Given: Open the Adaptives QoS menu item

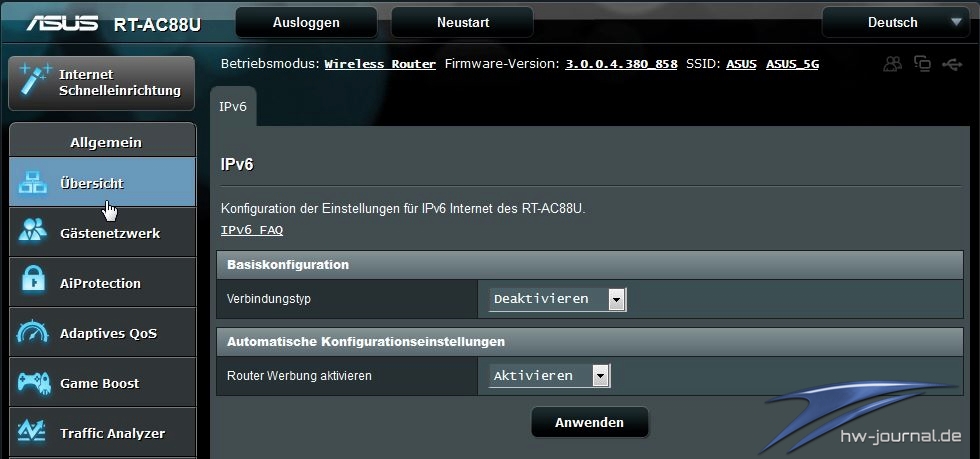Looking at the screenshot, I should pyautogui.click(x=102, y=333).
